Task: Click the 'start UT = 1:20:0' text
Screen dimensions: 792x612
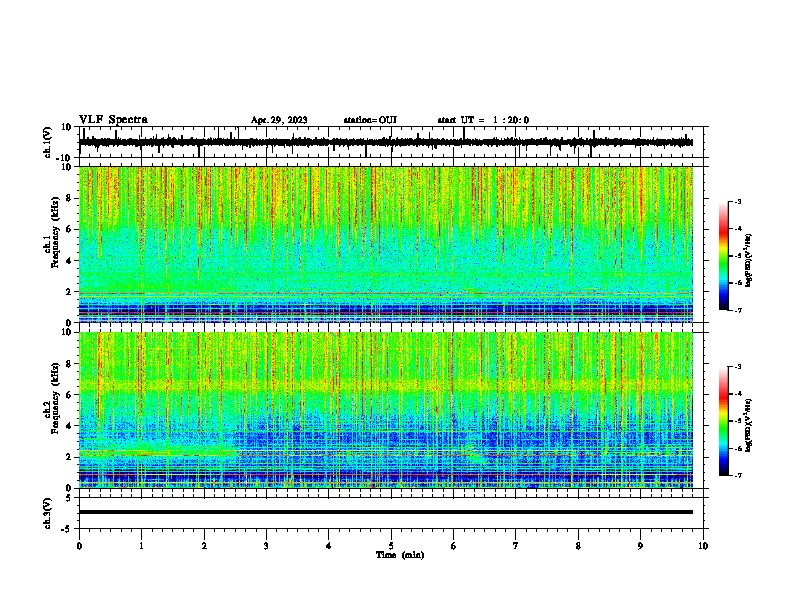Action: (x=483, y=120)
